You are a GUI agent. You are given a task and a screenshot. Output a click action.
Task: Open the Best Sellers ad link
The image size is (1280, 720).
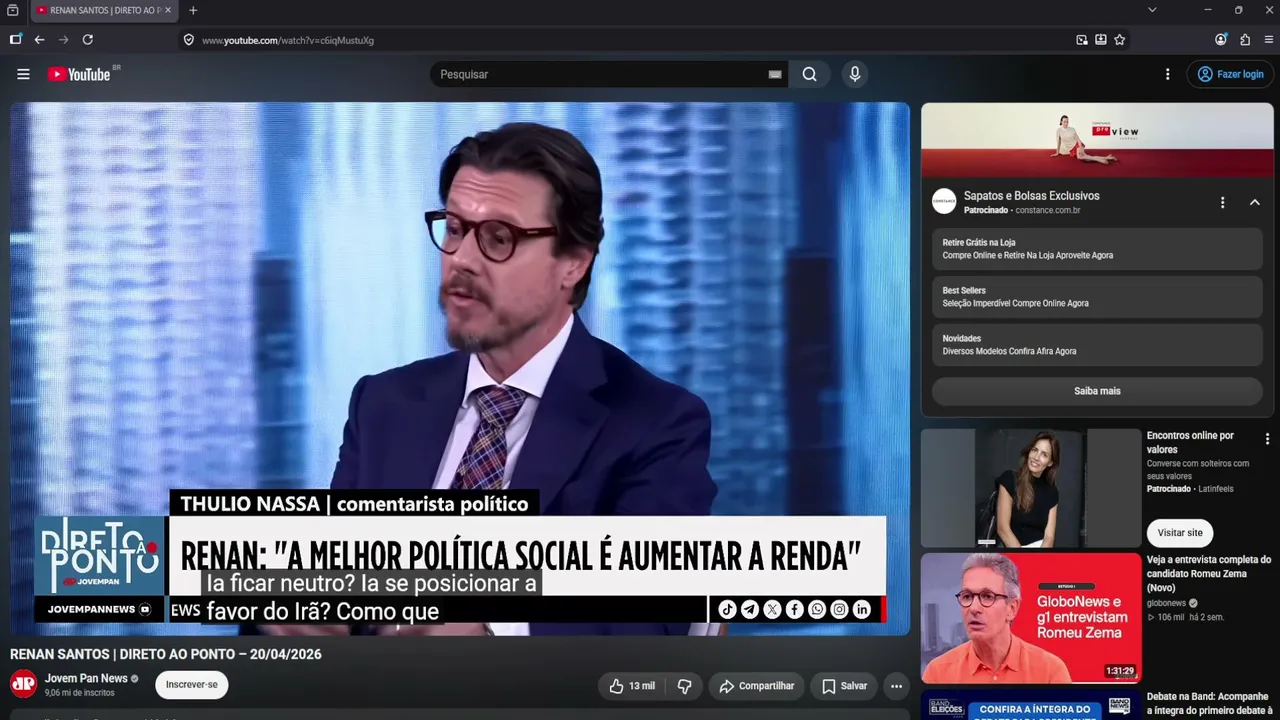1097,297
